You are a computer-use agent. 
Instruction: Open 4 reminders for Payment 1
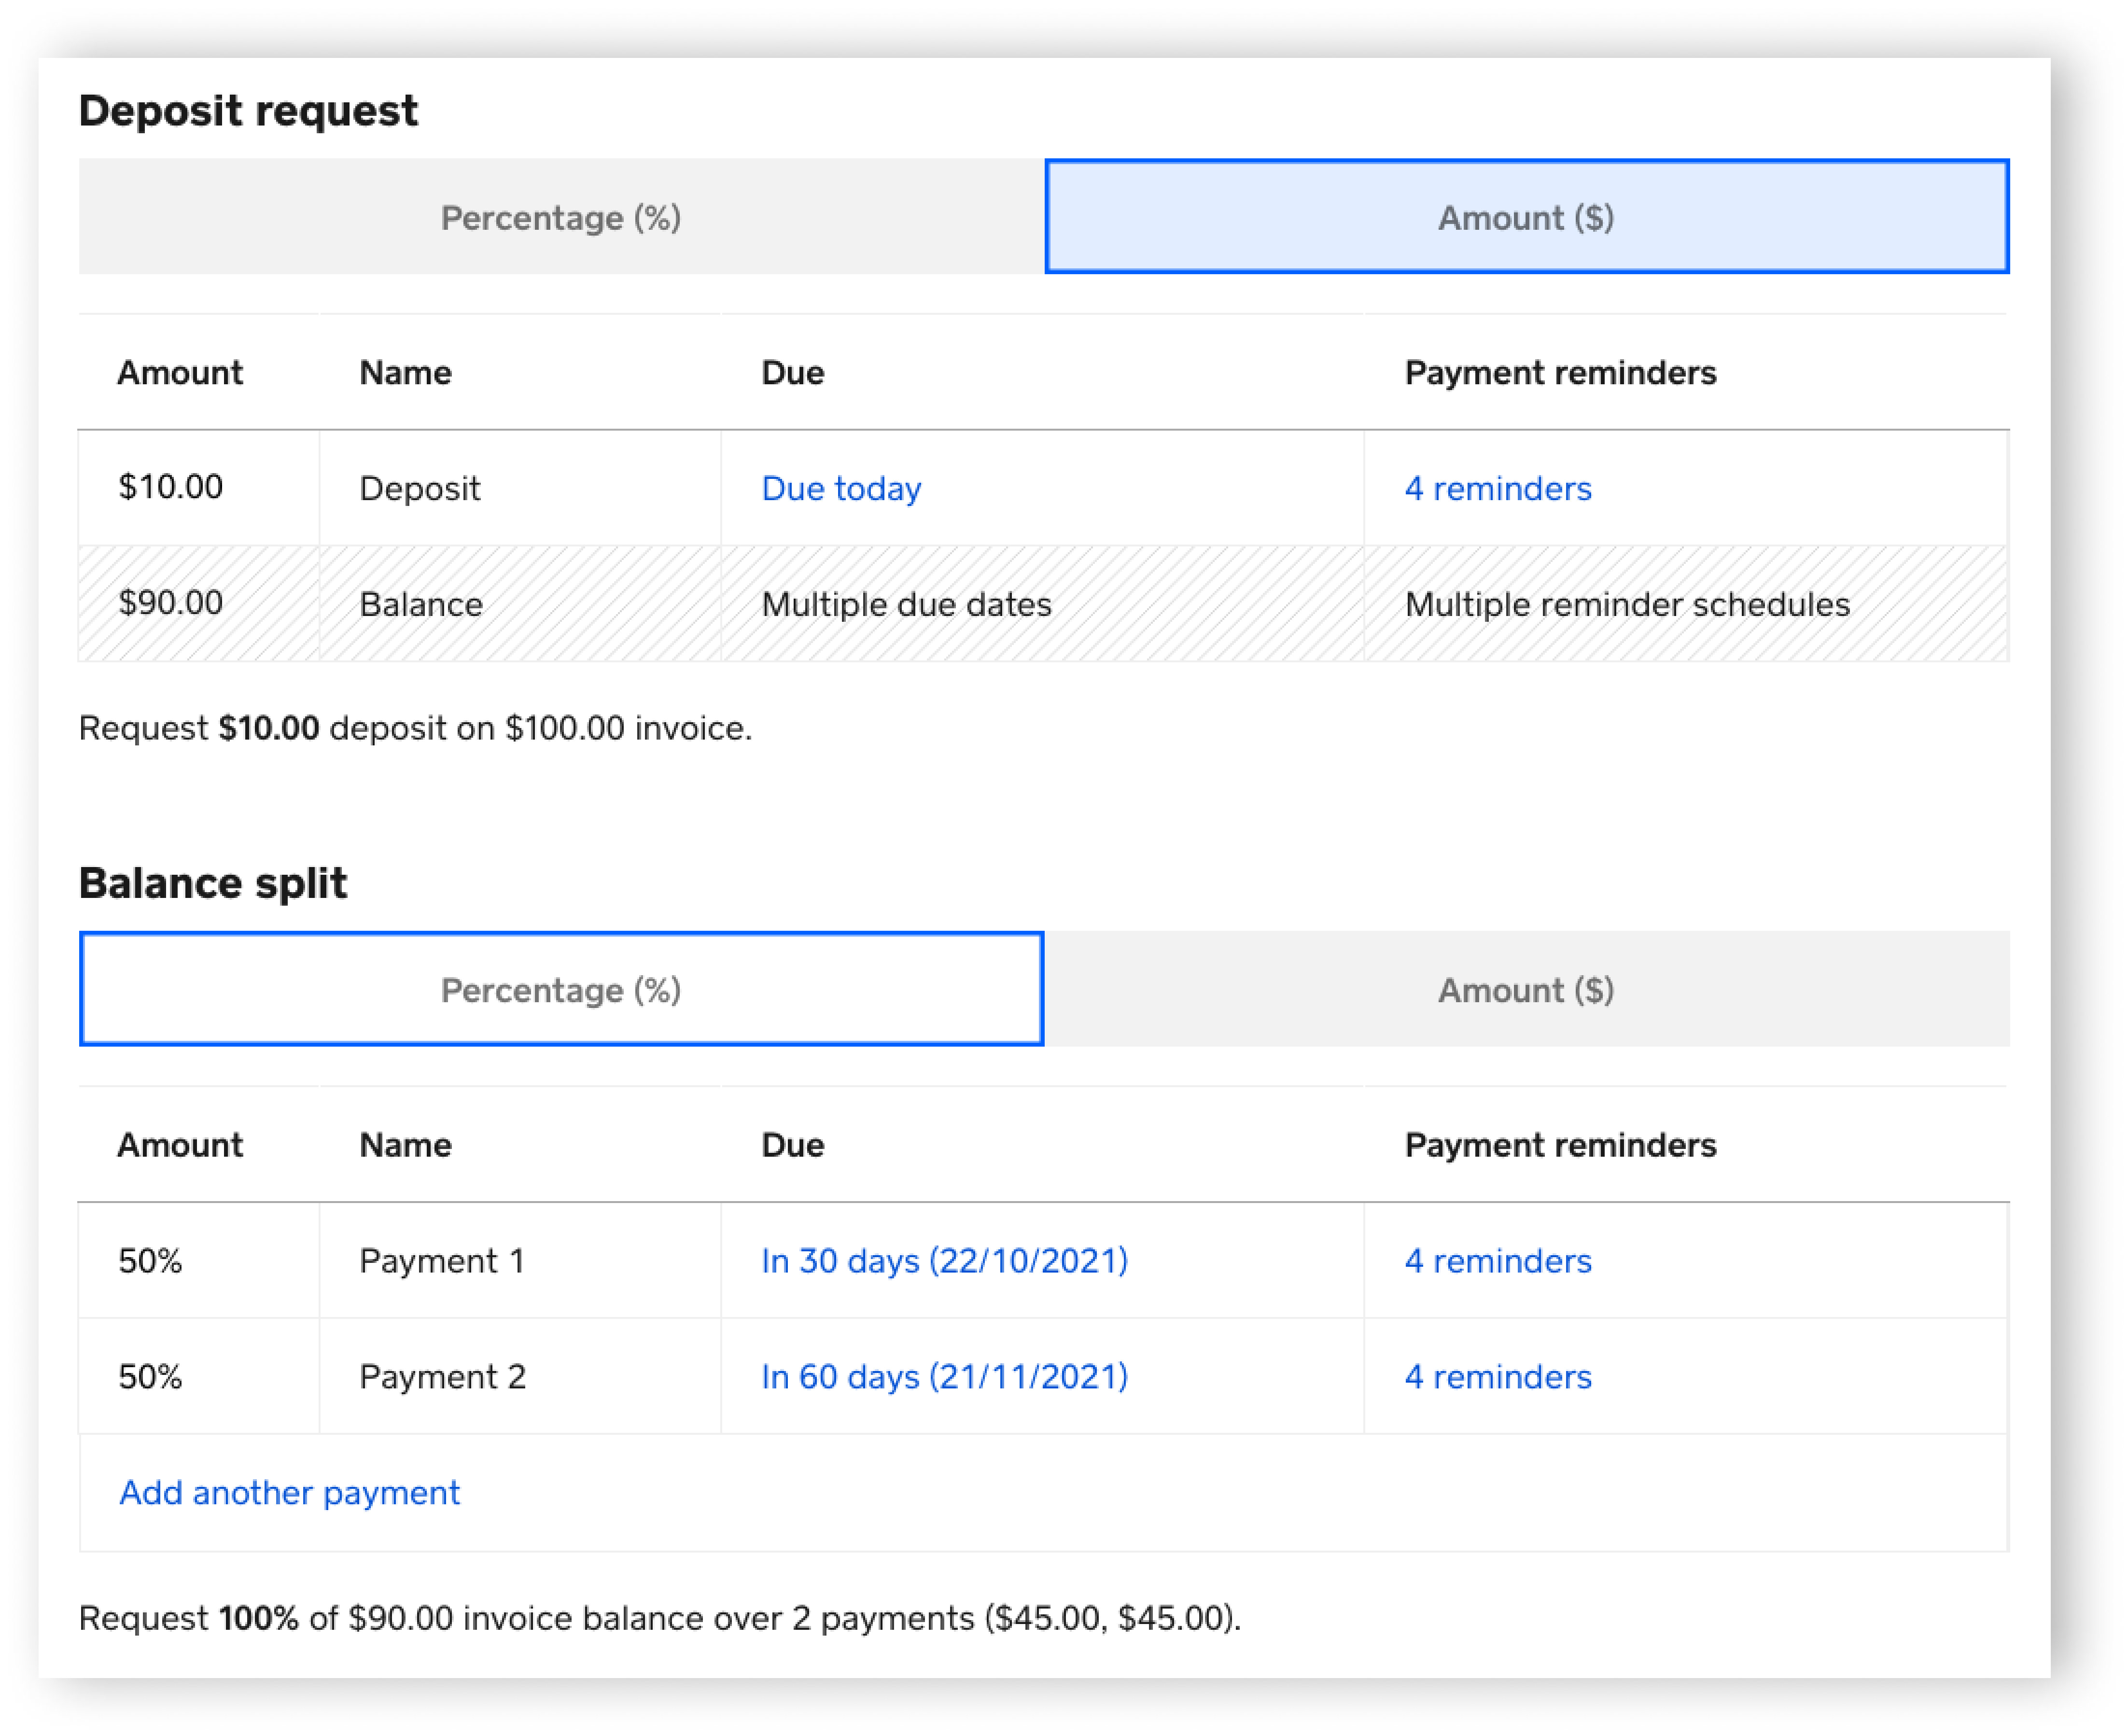tap(1497, 1260)
